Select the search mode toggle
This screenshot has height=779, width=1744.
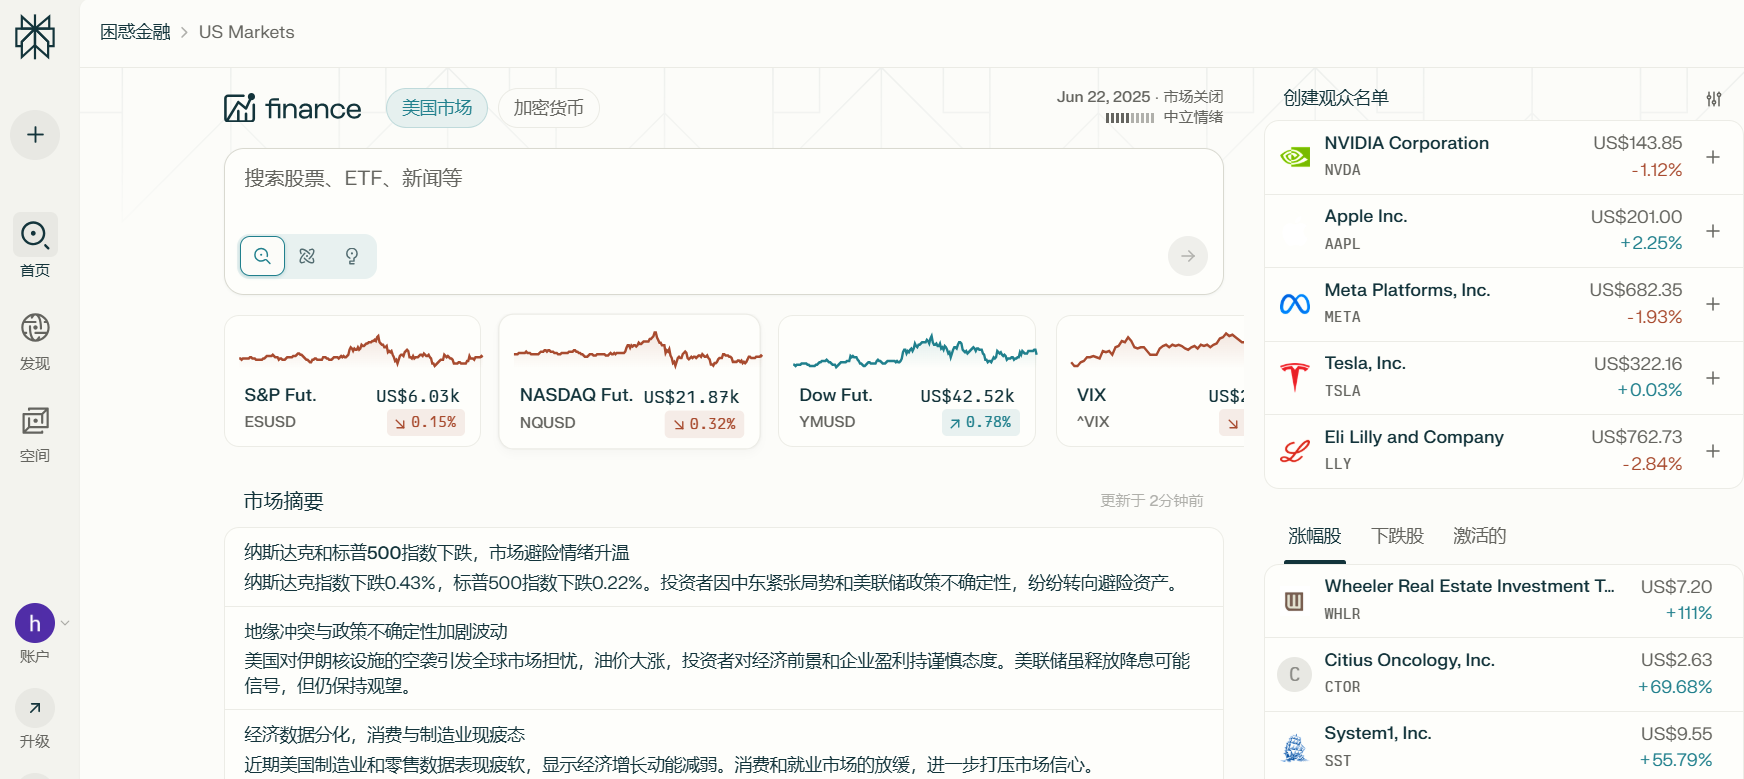(x=262, y=256)
